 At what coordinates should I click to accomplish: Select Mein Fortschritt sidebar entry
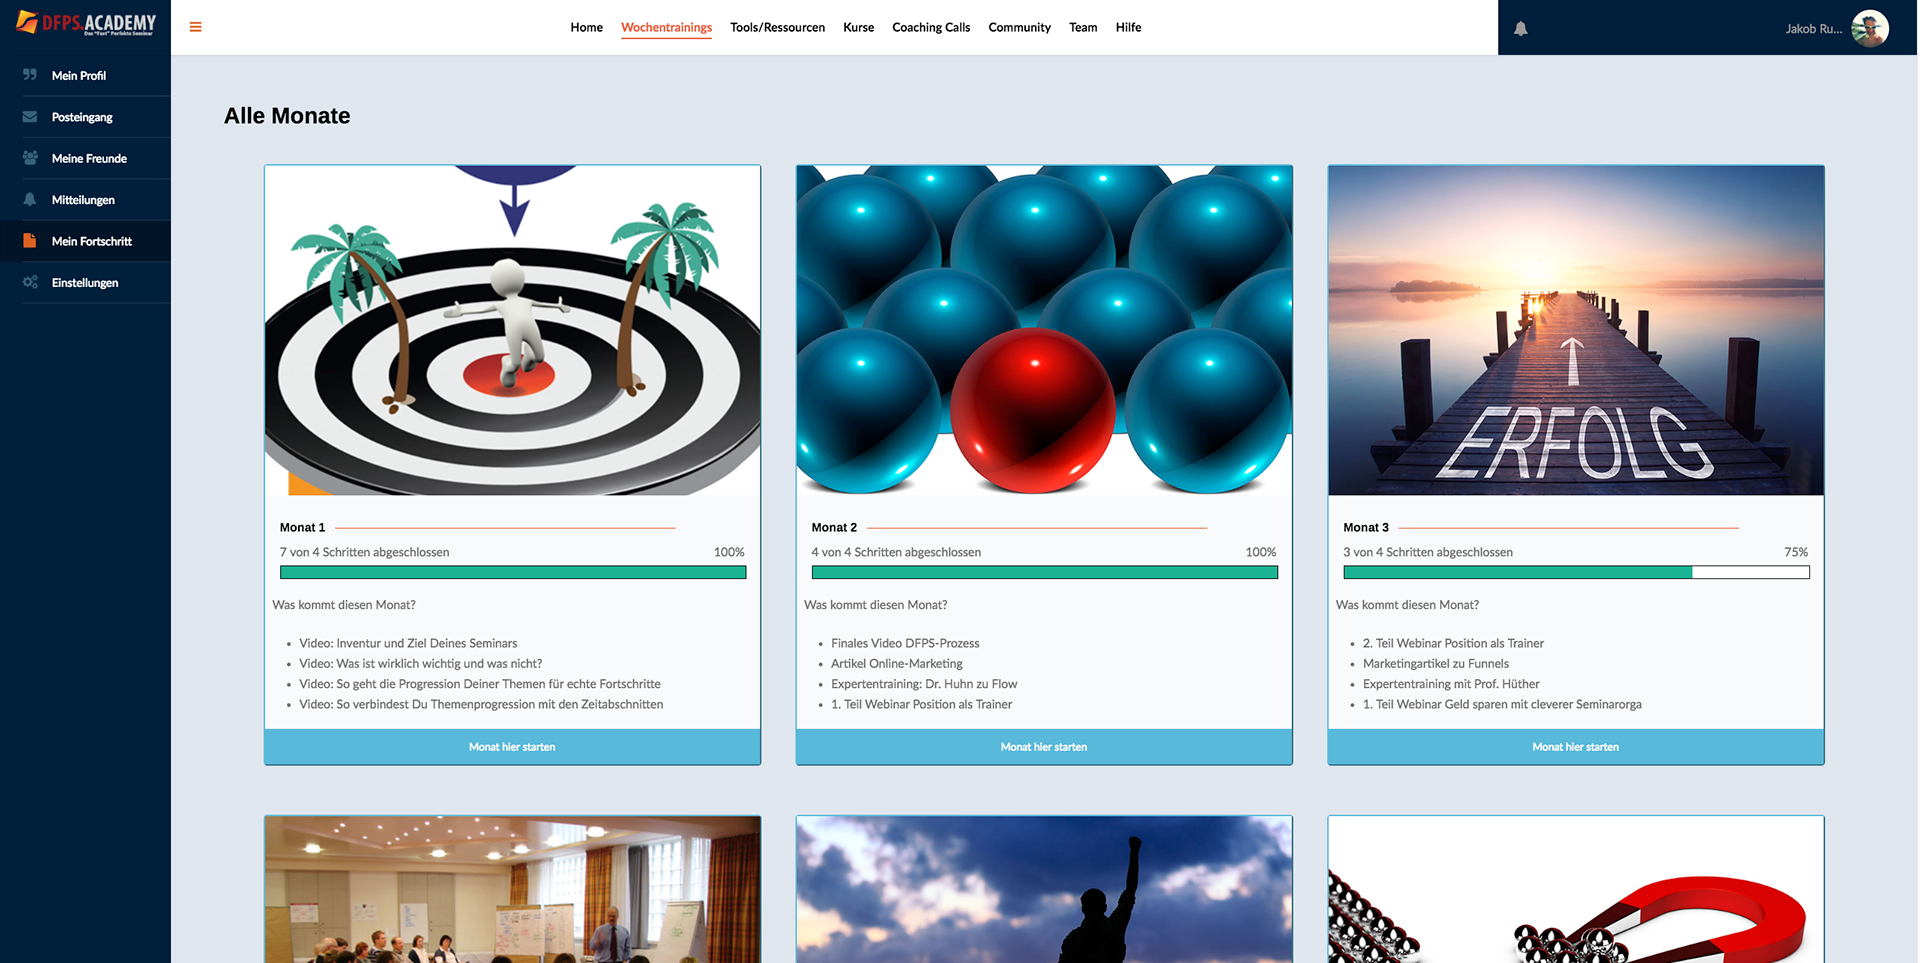85,241
